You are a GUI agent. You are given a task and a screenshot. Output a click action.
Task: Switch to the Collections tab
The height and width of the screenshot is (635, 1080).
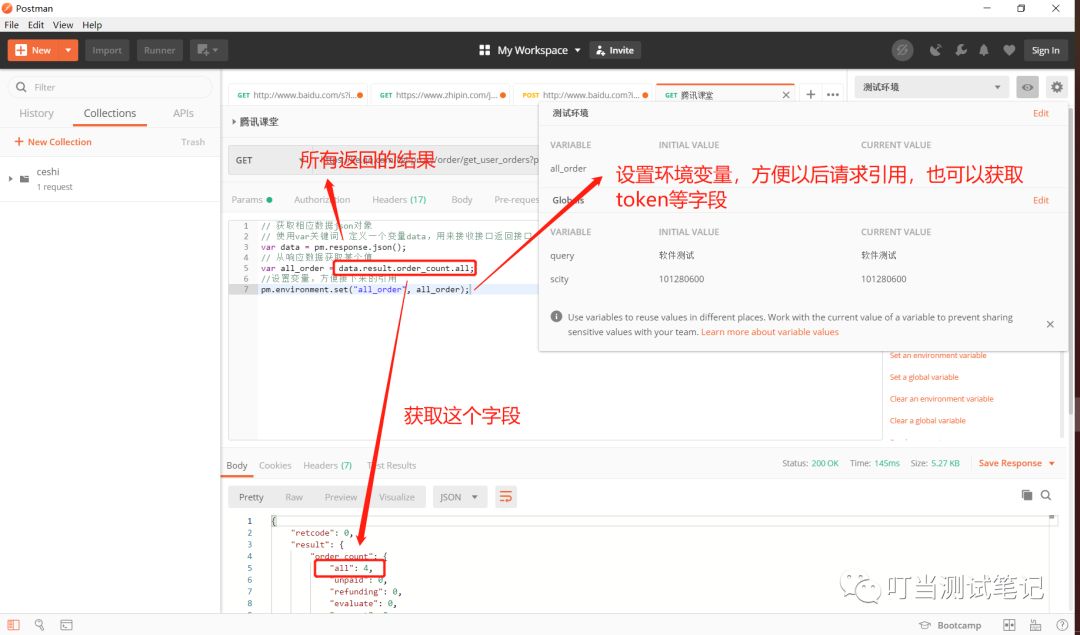(x=110, y=113)
